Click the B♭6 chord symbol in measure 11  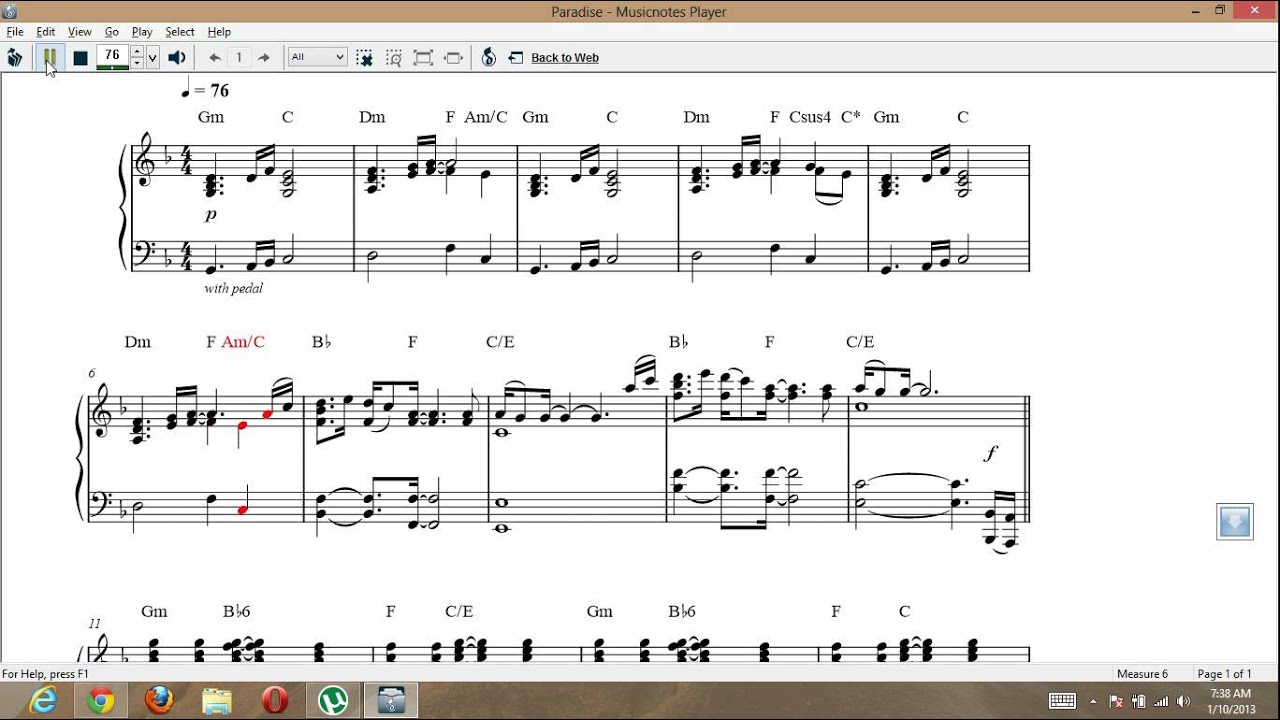(236, 612)
